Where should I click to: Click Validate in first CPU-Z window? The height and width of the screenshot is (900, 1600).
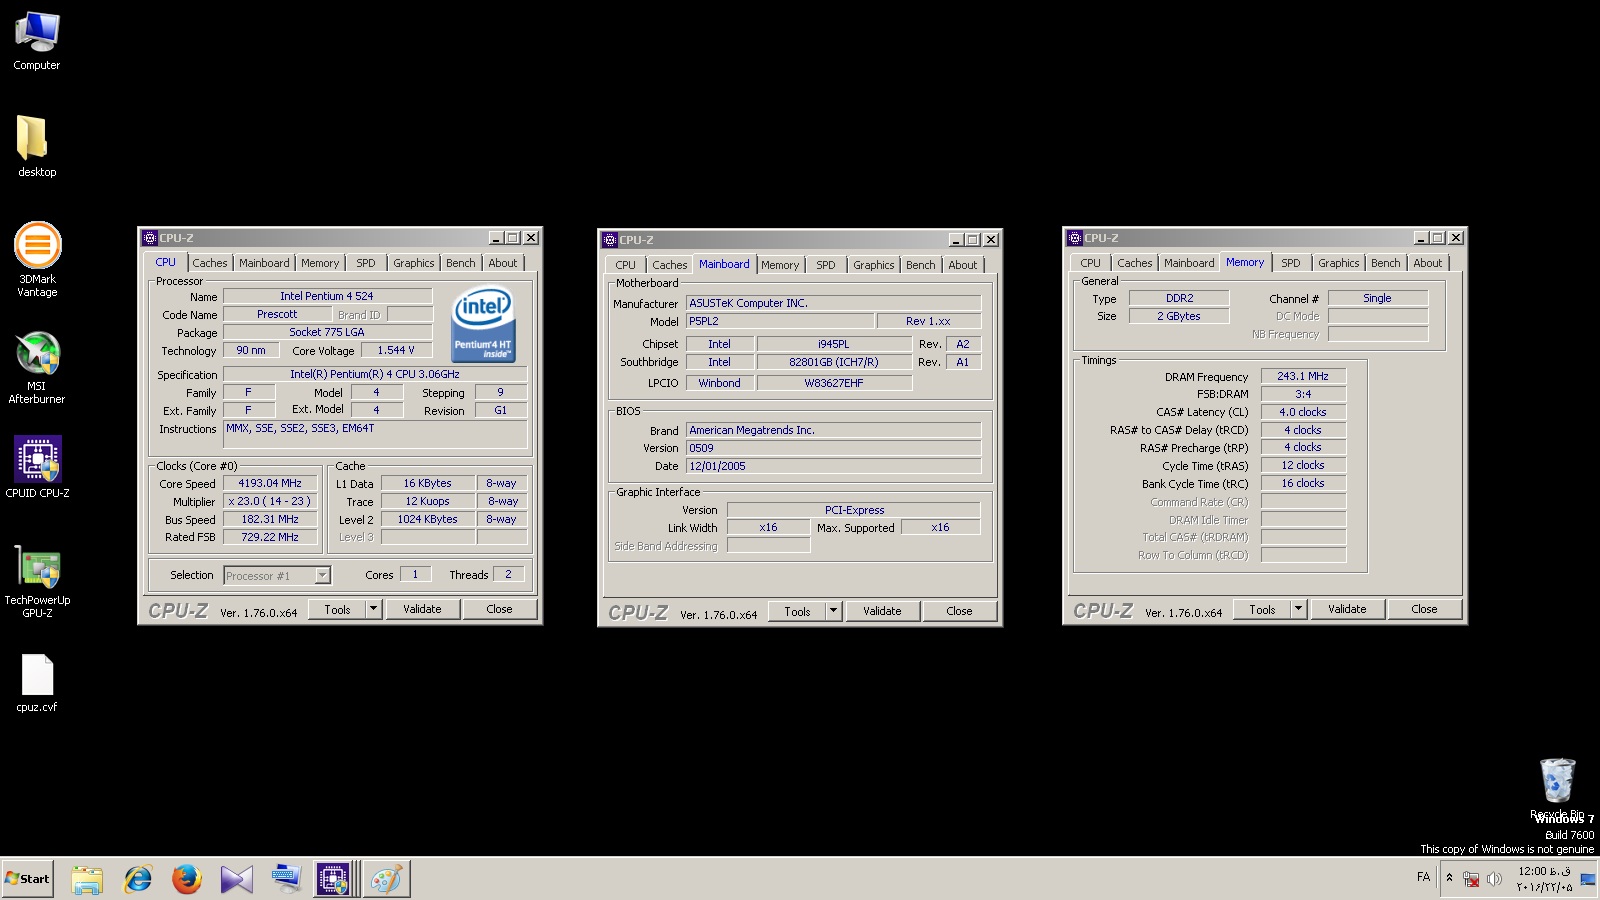[x=422, y=609]
